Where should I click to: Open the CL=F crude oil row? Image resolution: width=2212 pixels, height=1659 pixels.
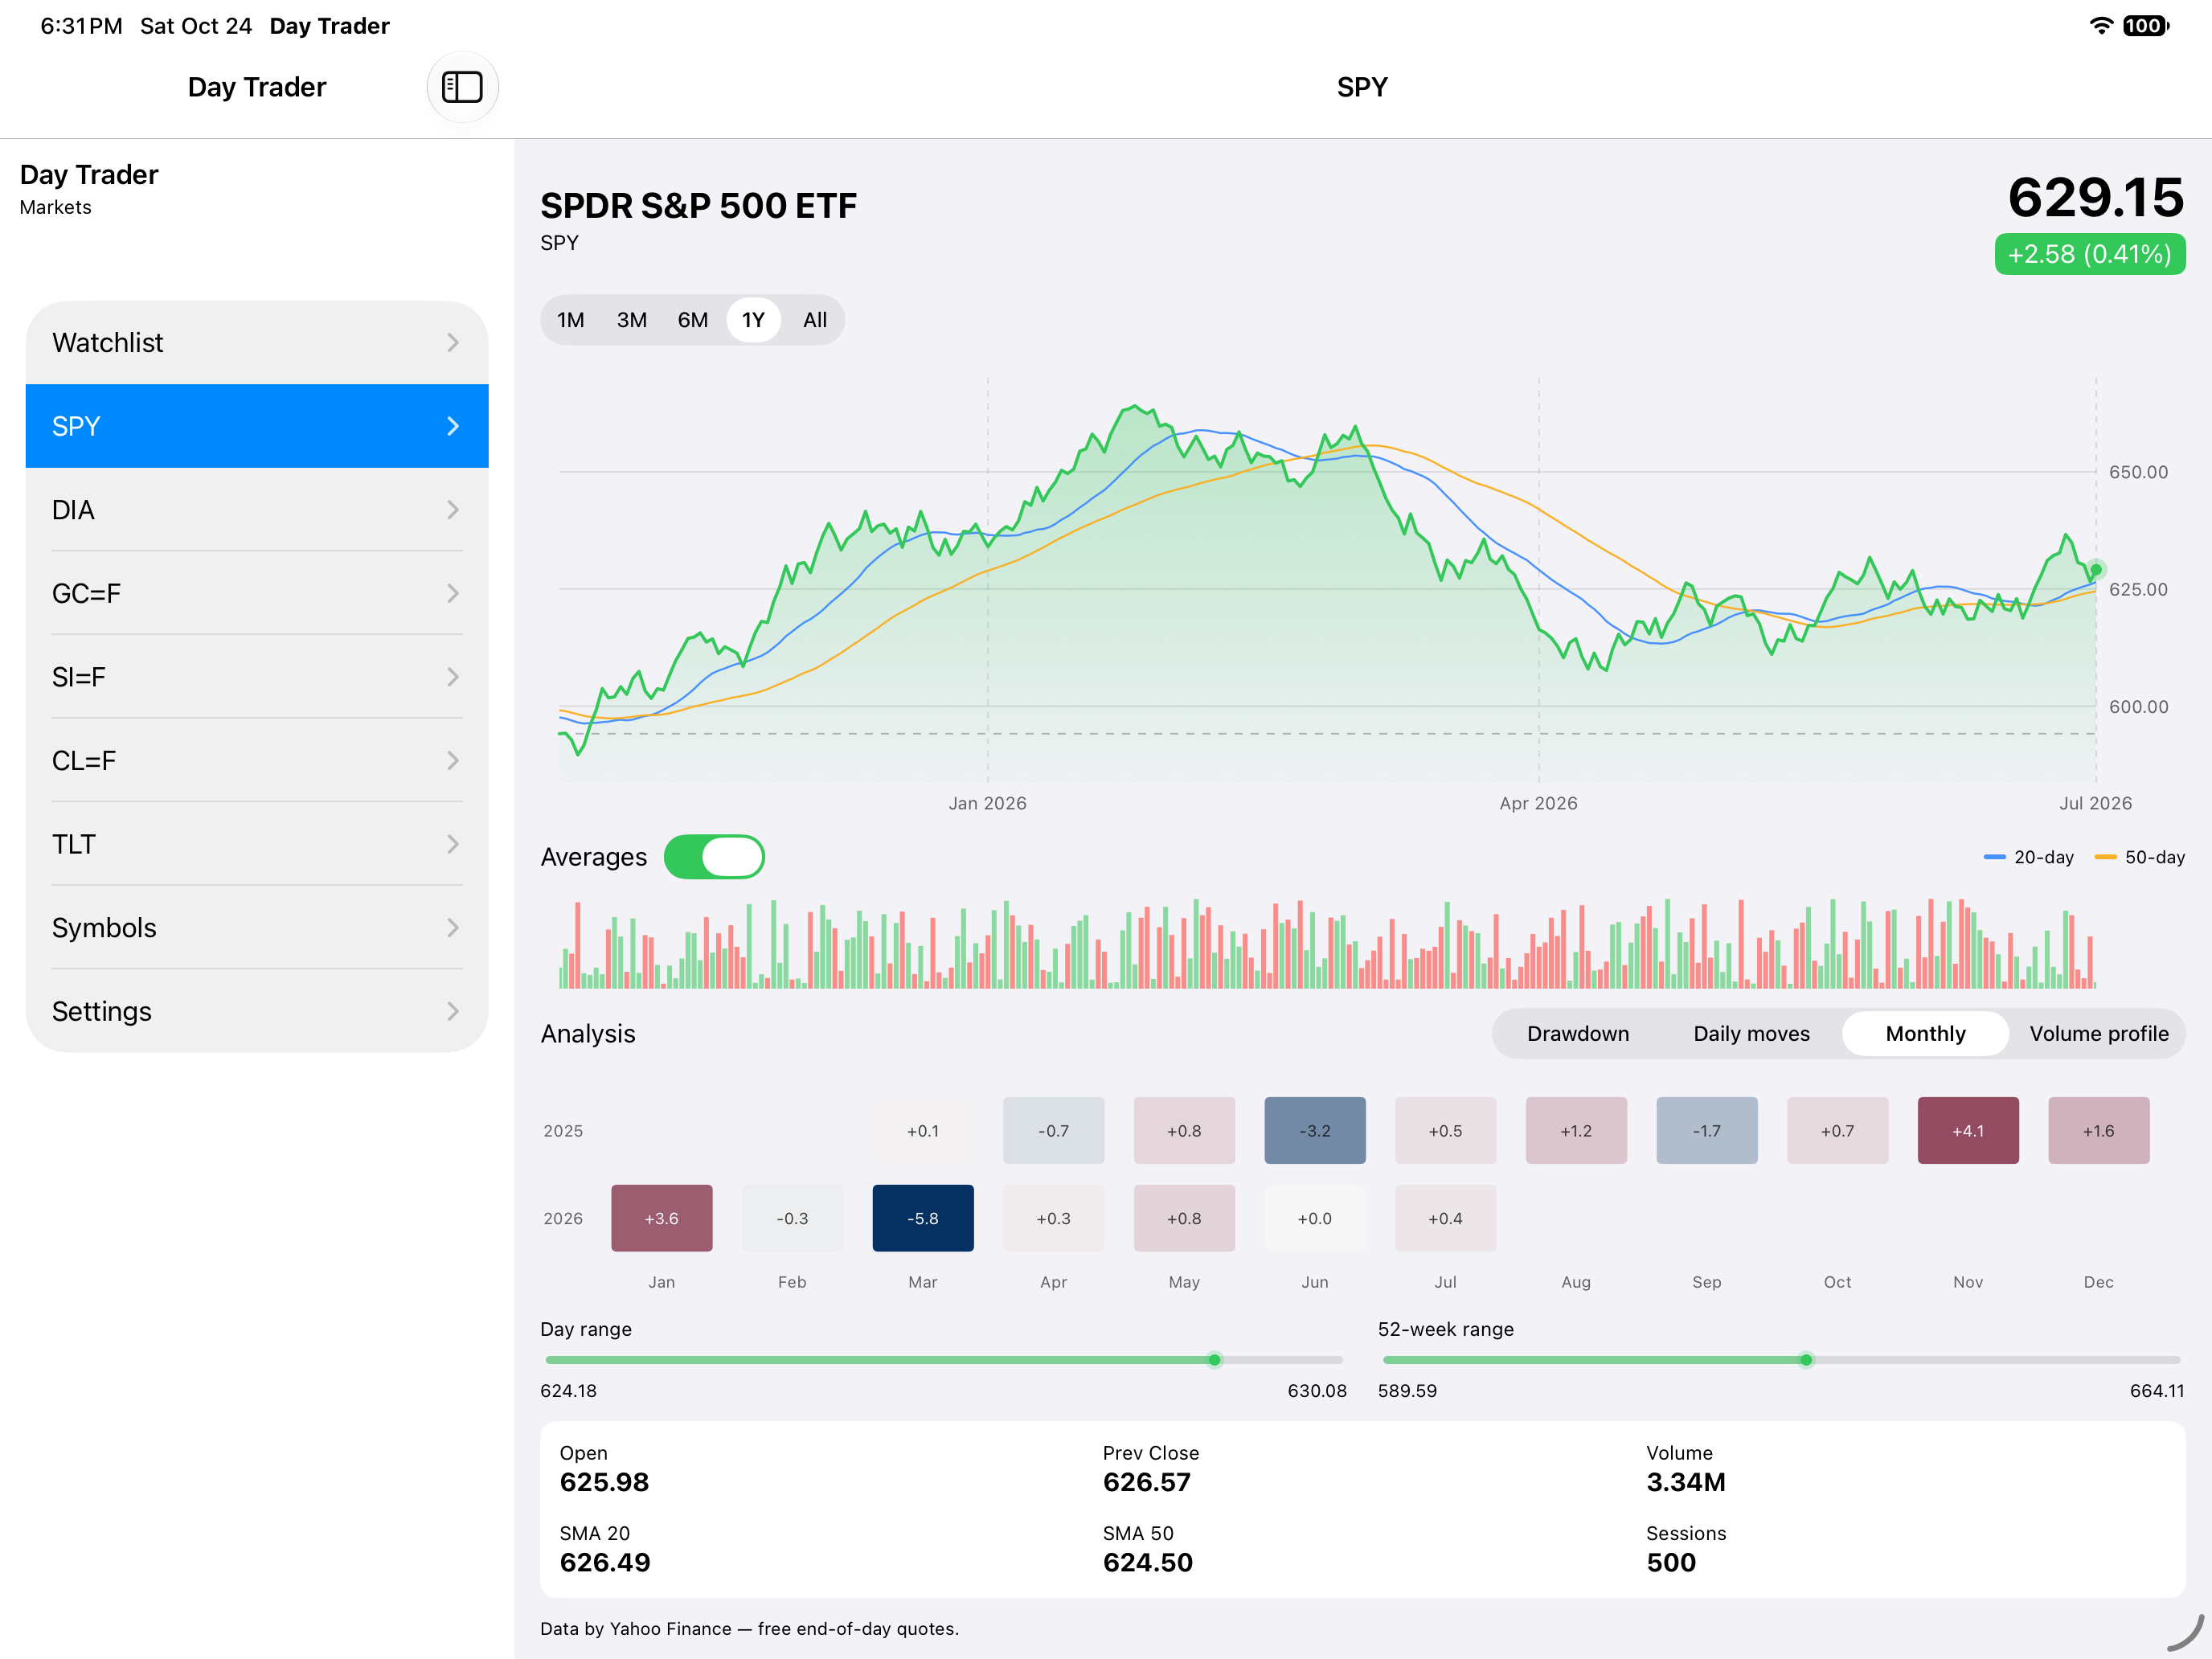[x=257, y=761]
